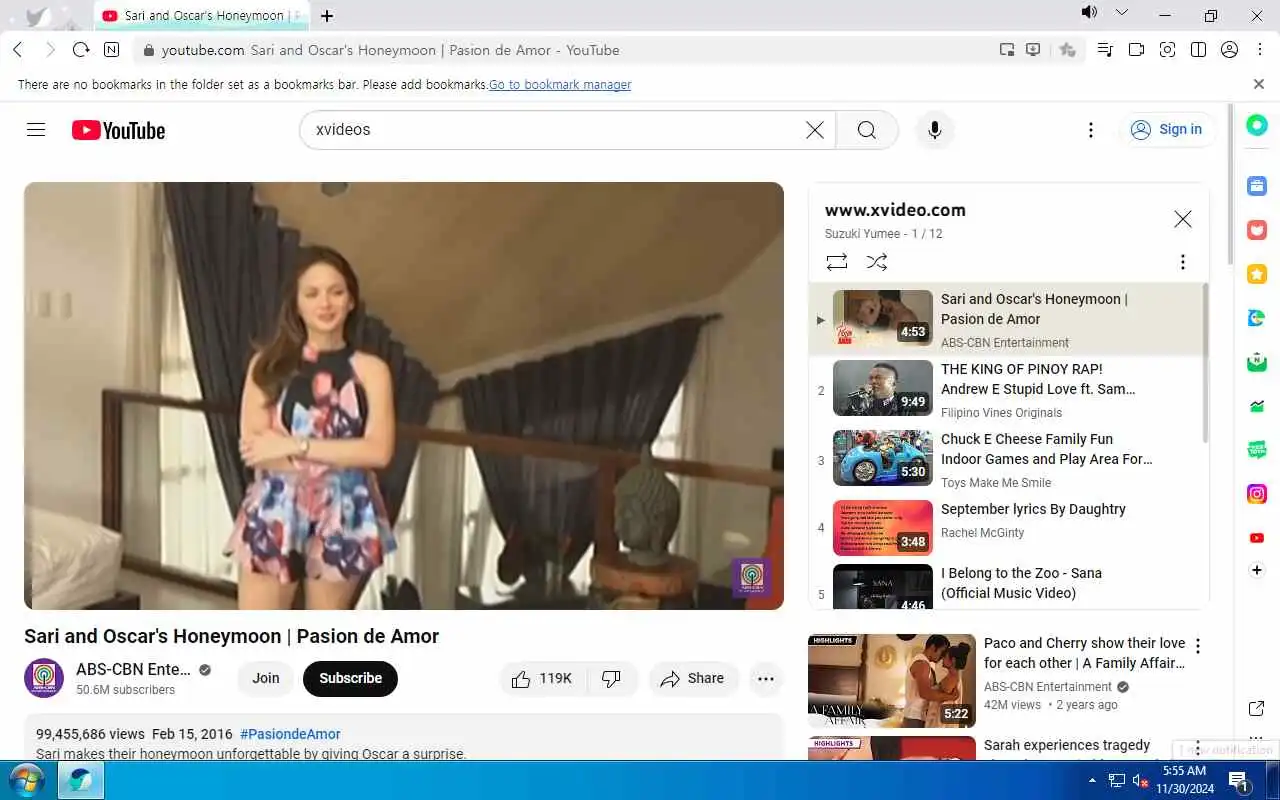The image size is (1280, 800).
Task: Dismiss the bookmarks bar notice
Action: [x=1259, y=84]
